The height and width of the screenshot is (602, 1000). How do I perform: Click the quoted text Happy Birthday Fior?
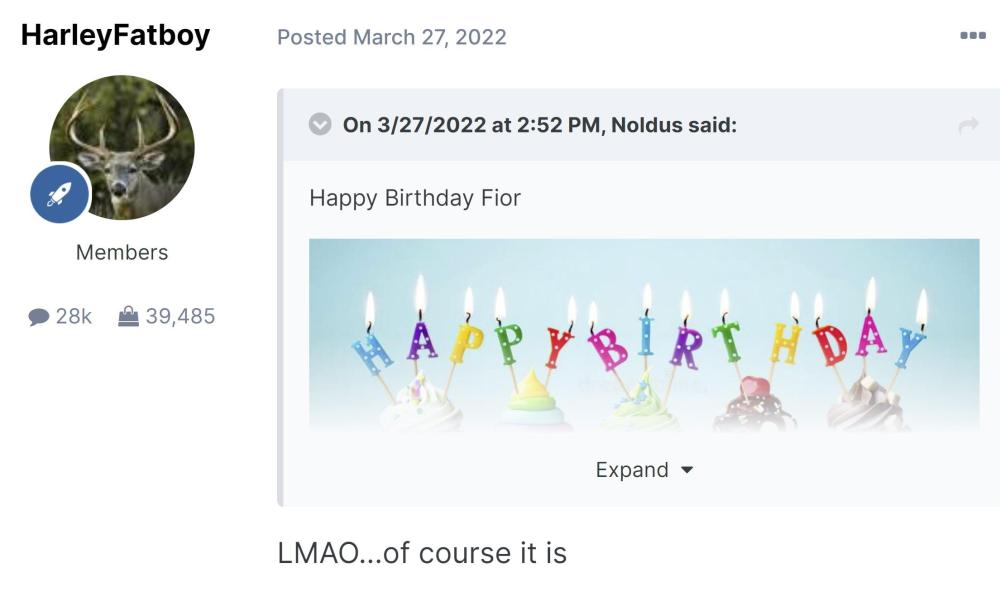click(415, 198)
